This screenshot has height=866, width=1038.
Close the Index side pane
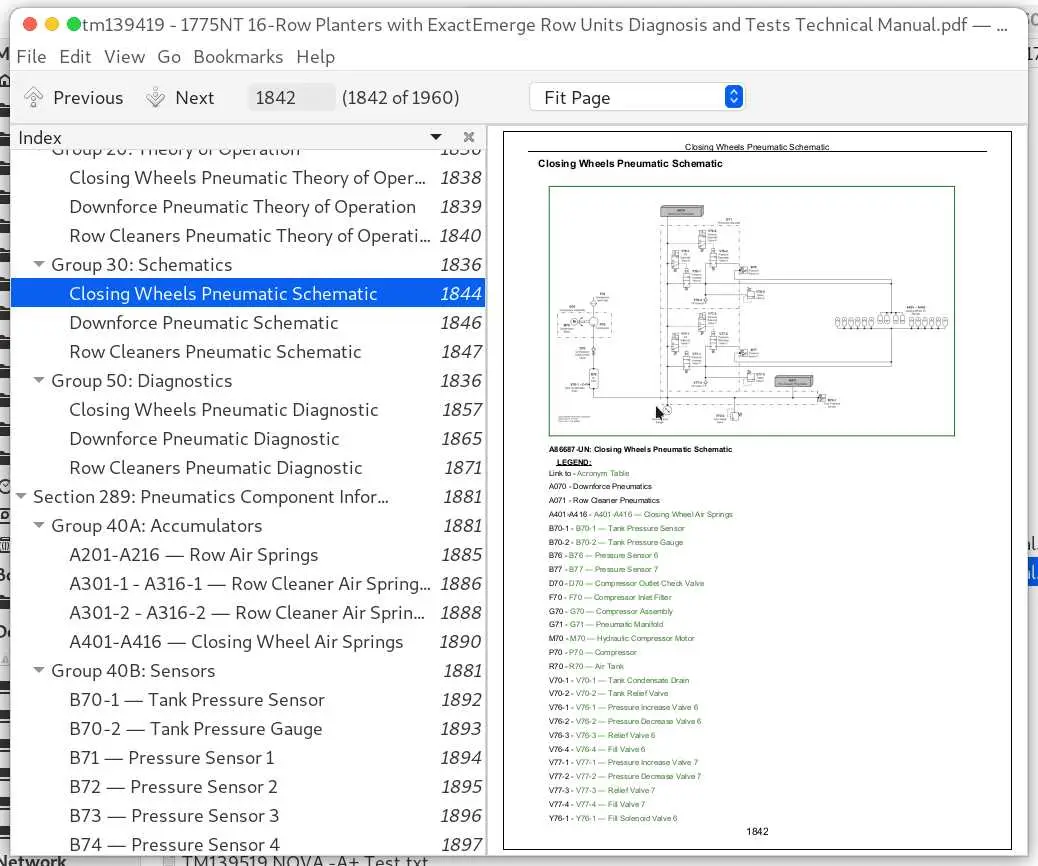click(469, 137)
